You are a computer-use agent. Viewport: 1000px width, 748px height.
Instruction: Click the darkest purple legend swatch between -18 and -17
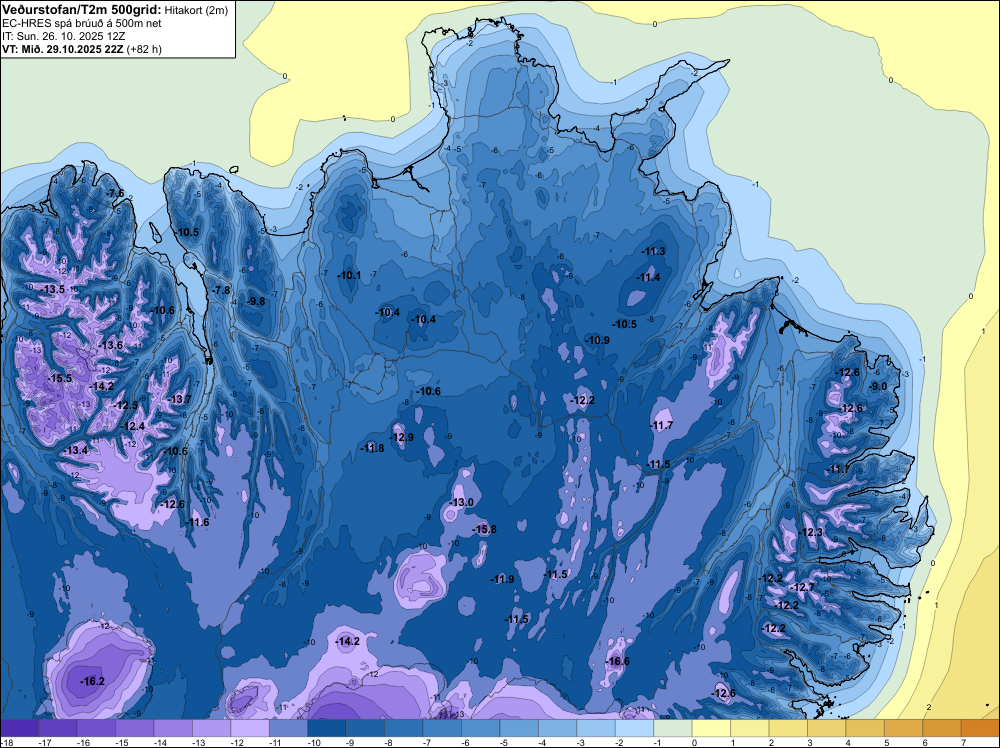(20, 728)
